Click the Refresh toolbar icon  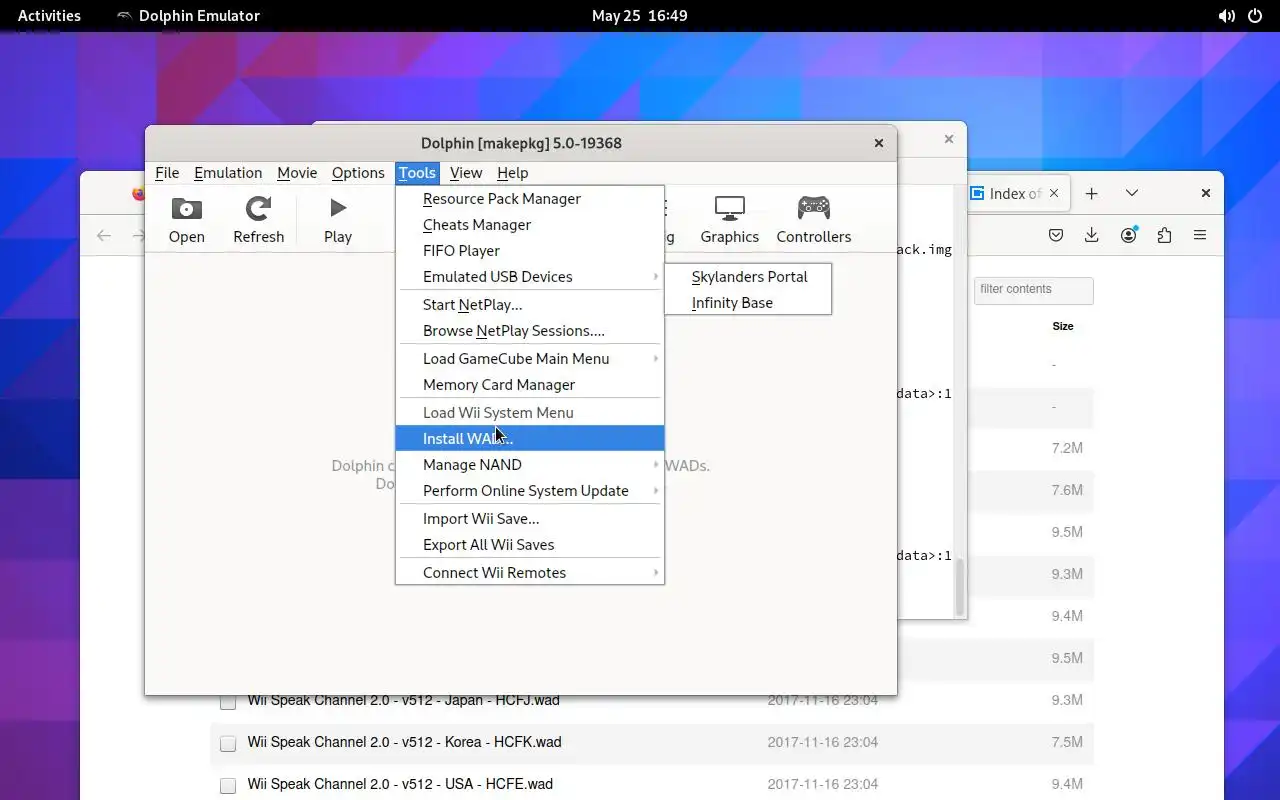(x=258, y=220)
